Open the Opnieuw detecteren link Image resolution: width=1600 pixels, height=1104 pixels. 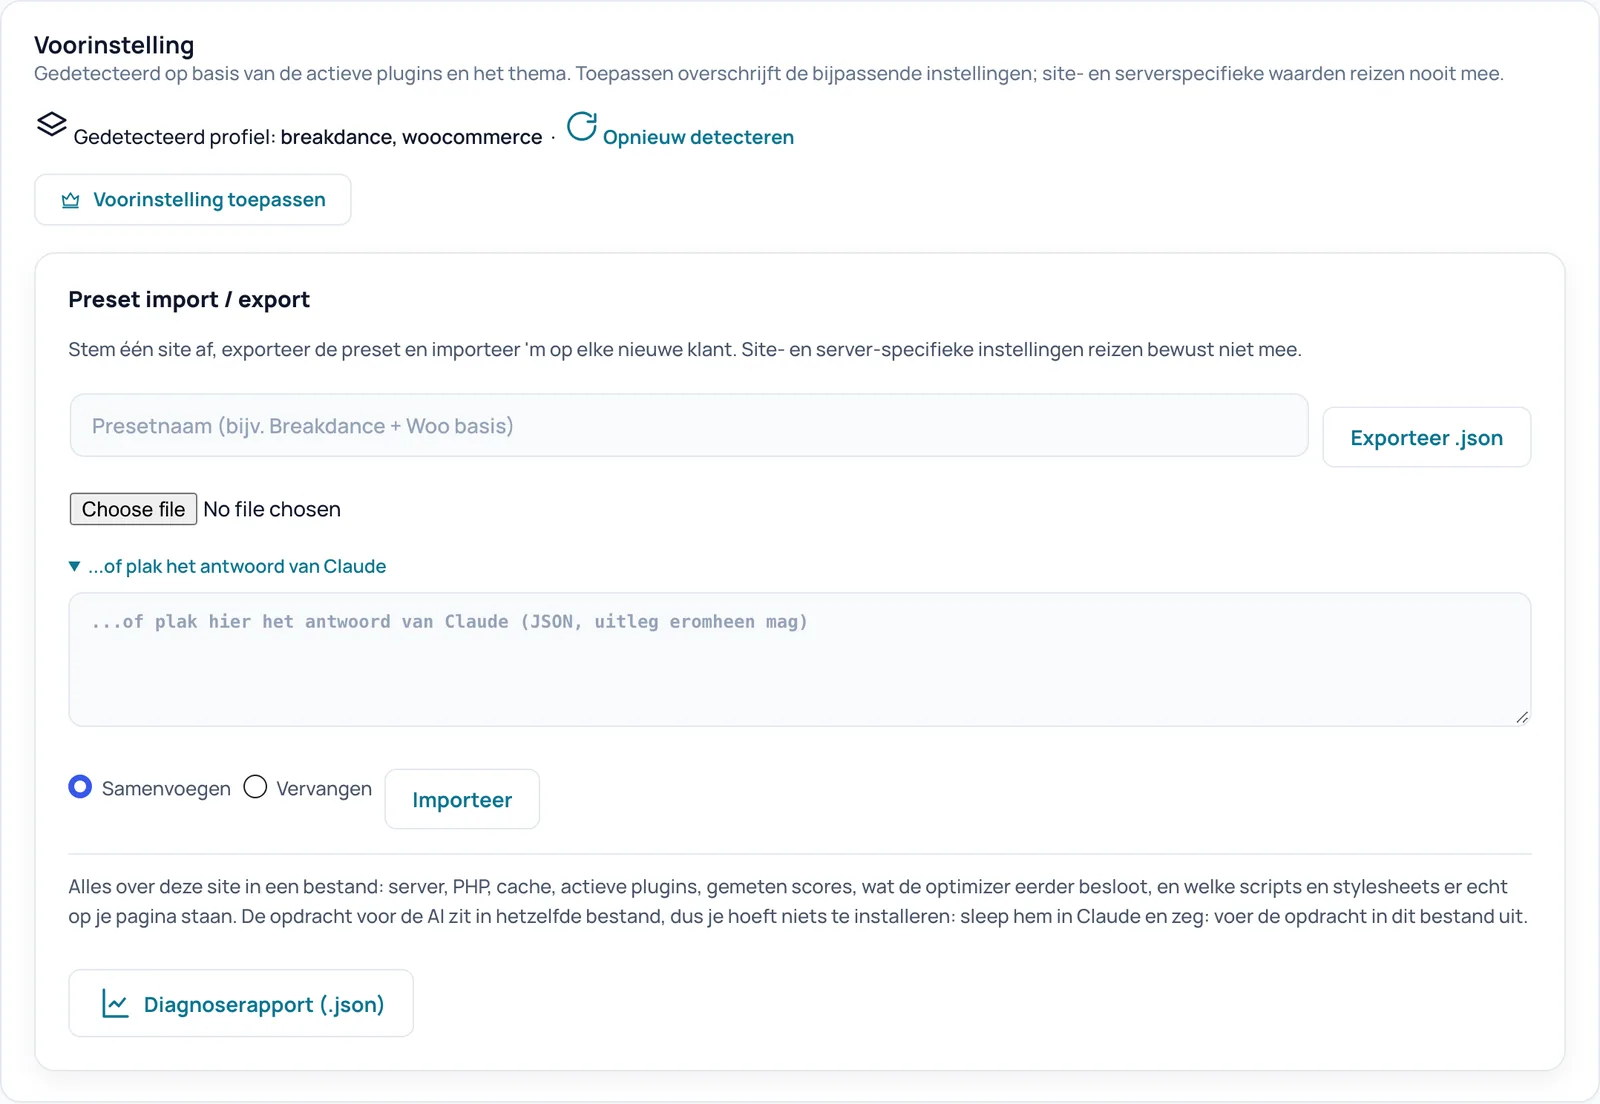pyautogui.click(x=698, y=137)
